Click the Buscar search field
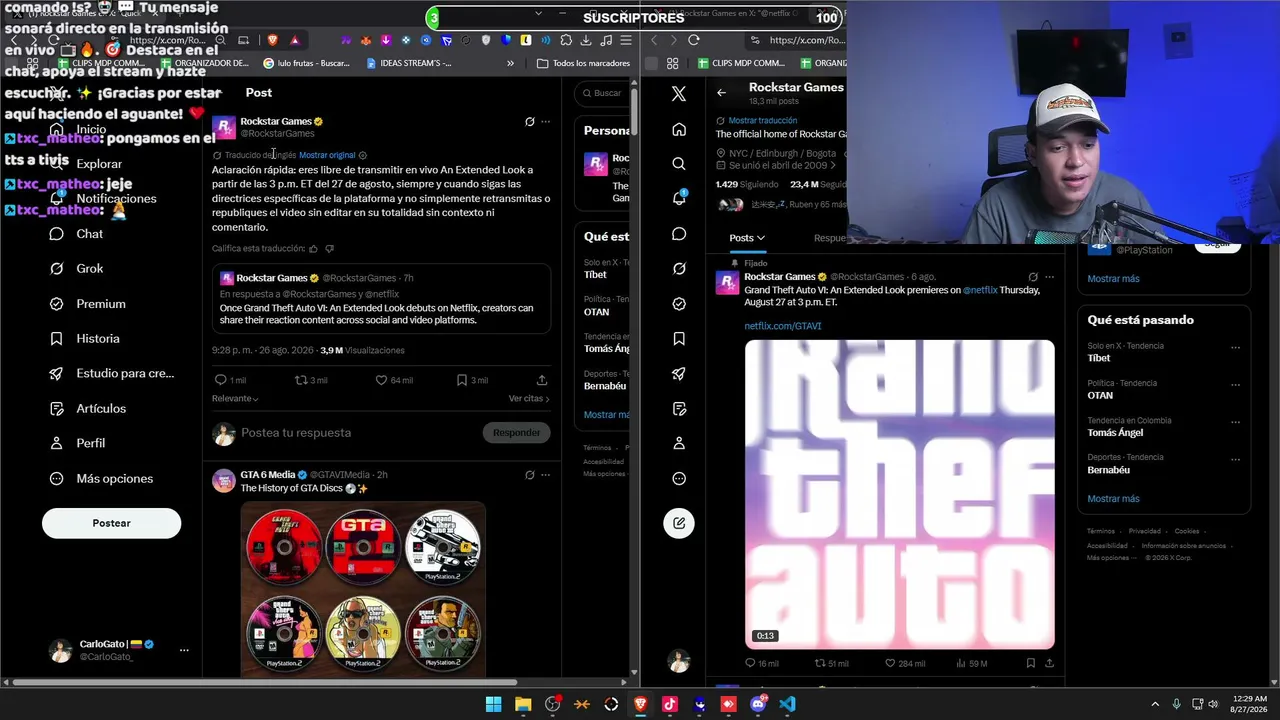The width and height of the screenshot is (1280, 720). point(604,93)
